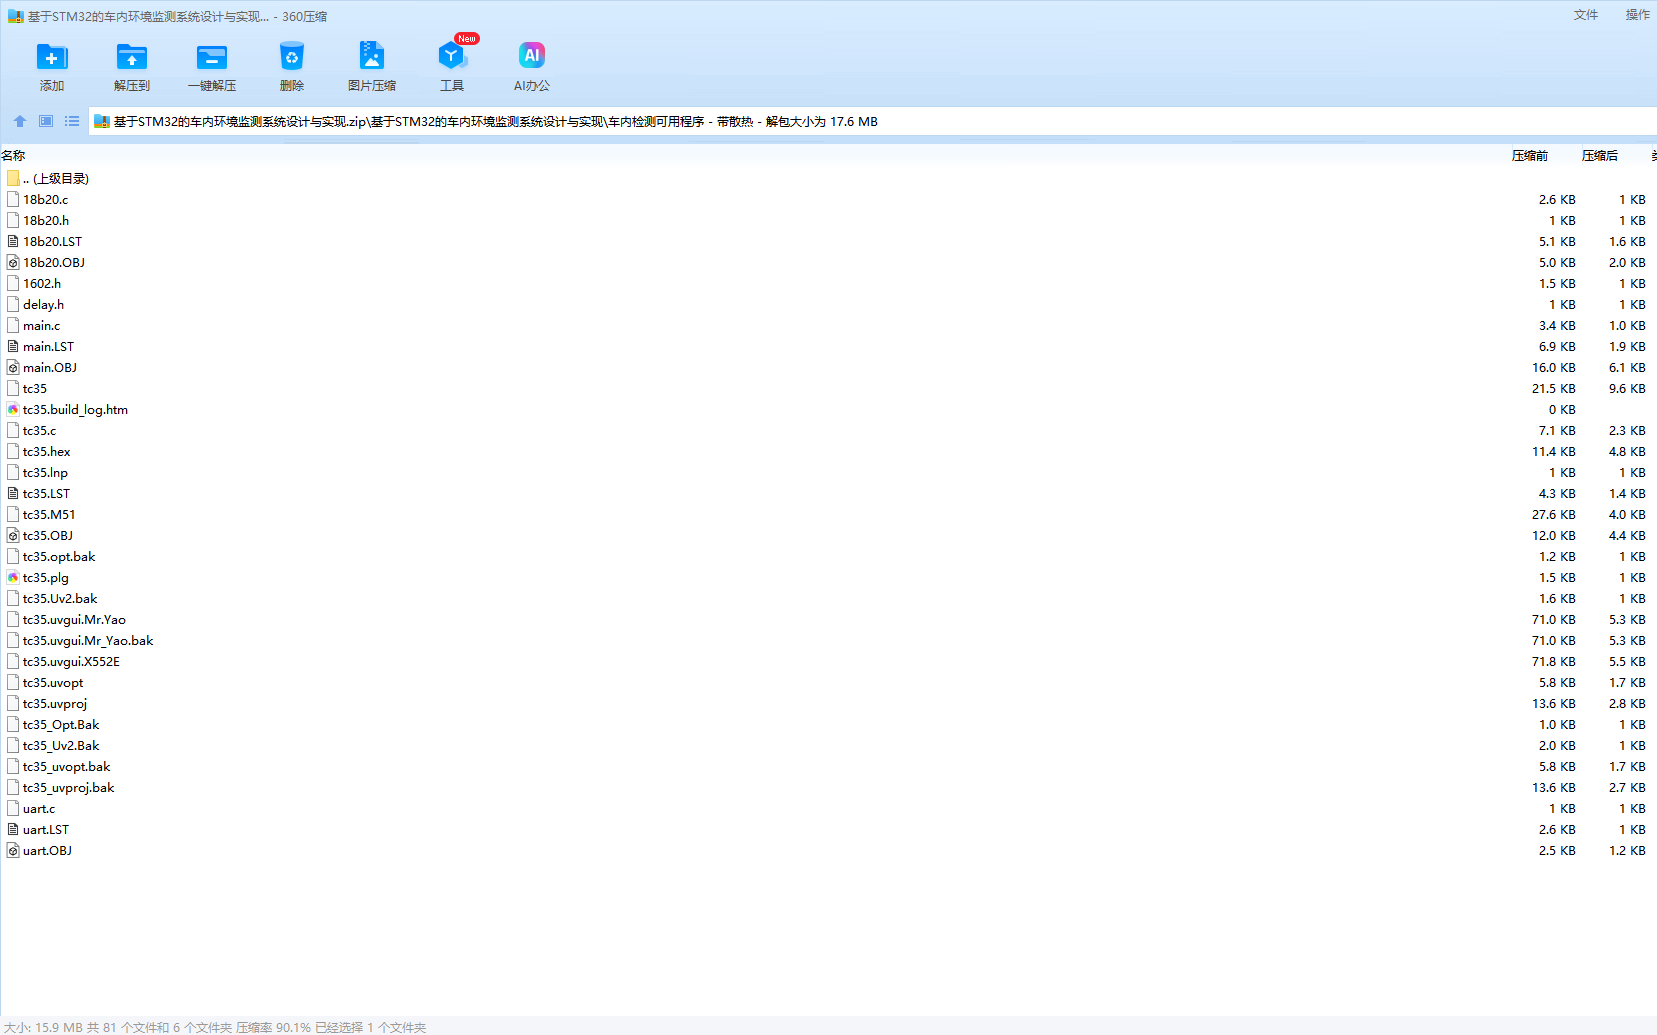Open the Operations (操作) menu

point(1637,15)
